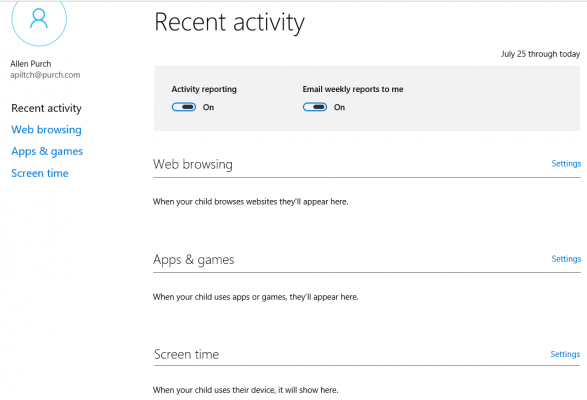Turn off the Activity reporting switch
Image resolution: width=587 pixels, height=400 pixels.
point(184,107)
